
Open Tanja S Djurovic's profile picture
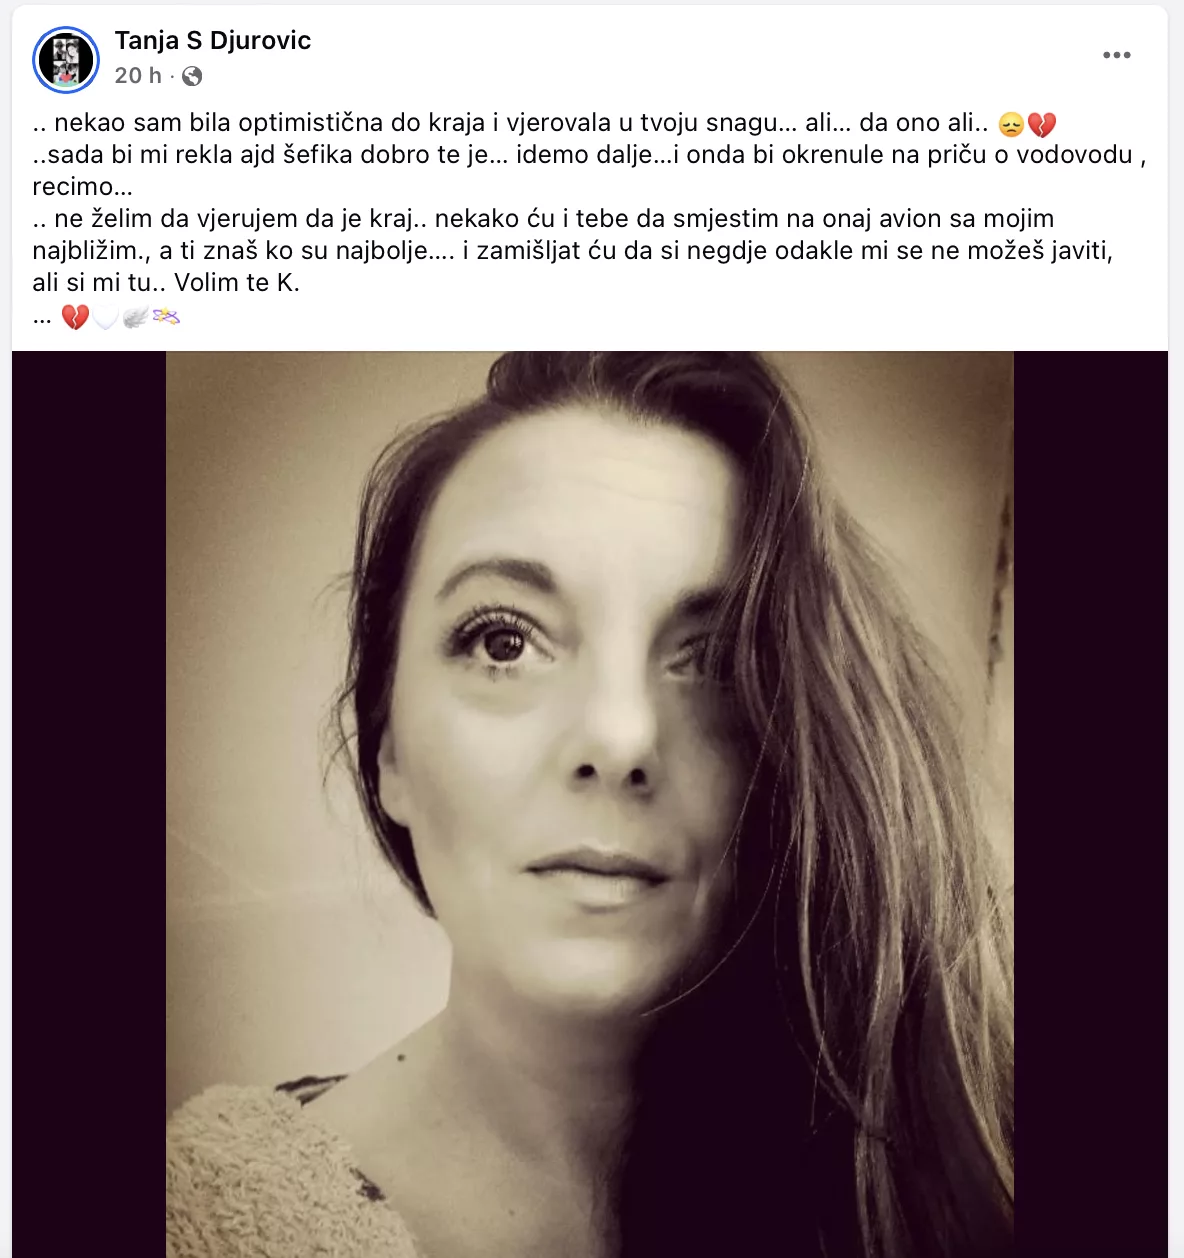pos(66,59)
